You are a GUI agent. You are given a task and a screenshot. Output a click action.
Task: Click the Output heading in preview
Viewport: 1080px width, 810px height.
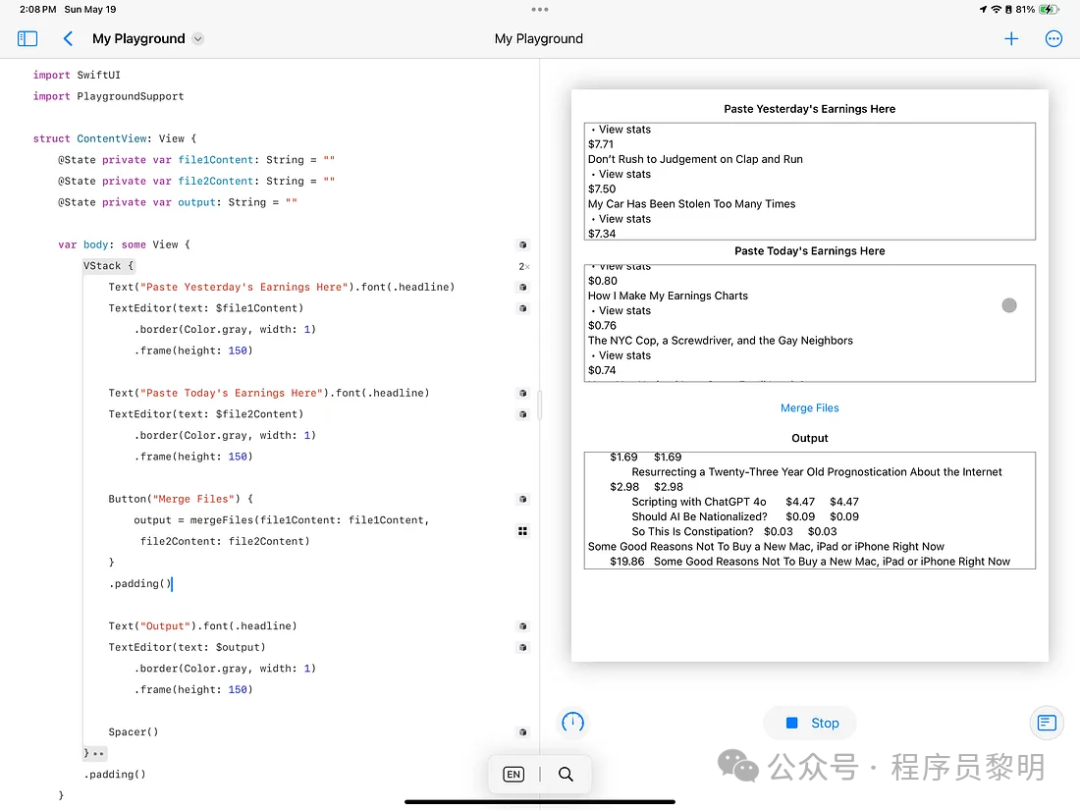pyautogui.click(x=809, y=438)
